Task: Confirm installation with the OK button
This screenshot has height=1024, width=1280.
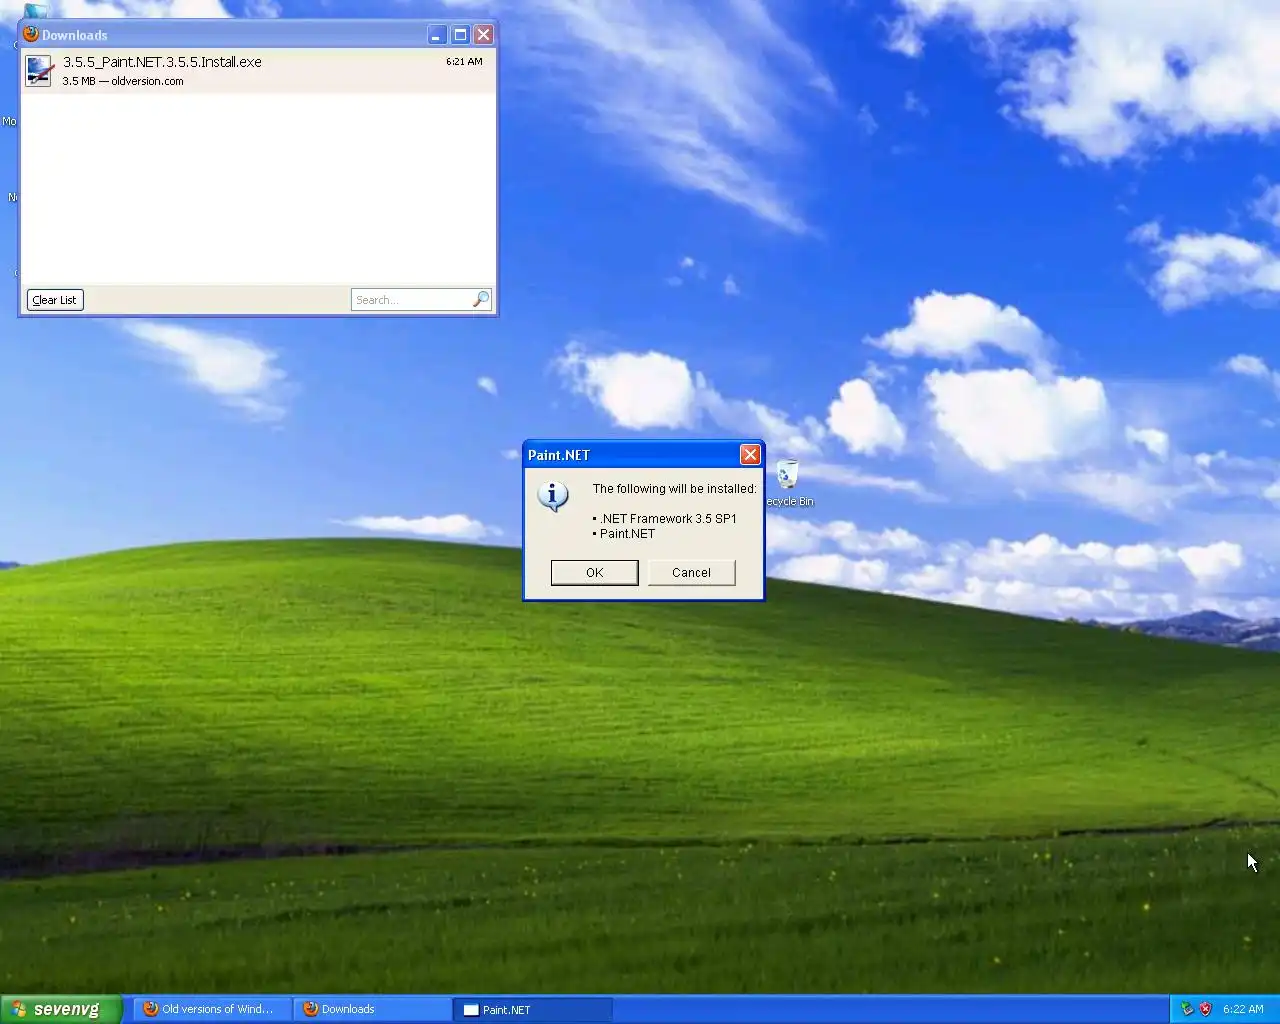Action: (594, 573)
